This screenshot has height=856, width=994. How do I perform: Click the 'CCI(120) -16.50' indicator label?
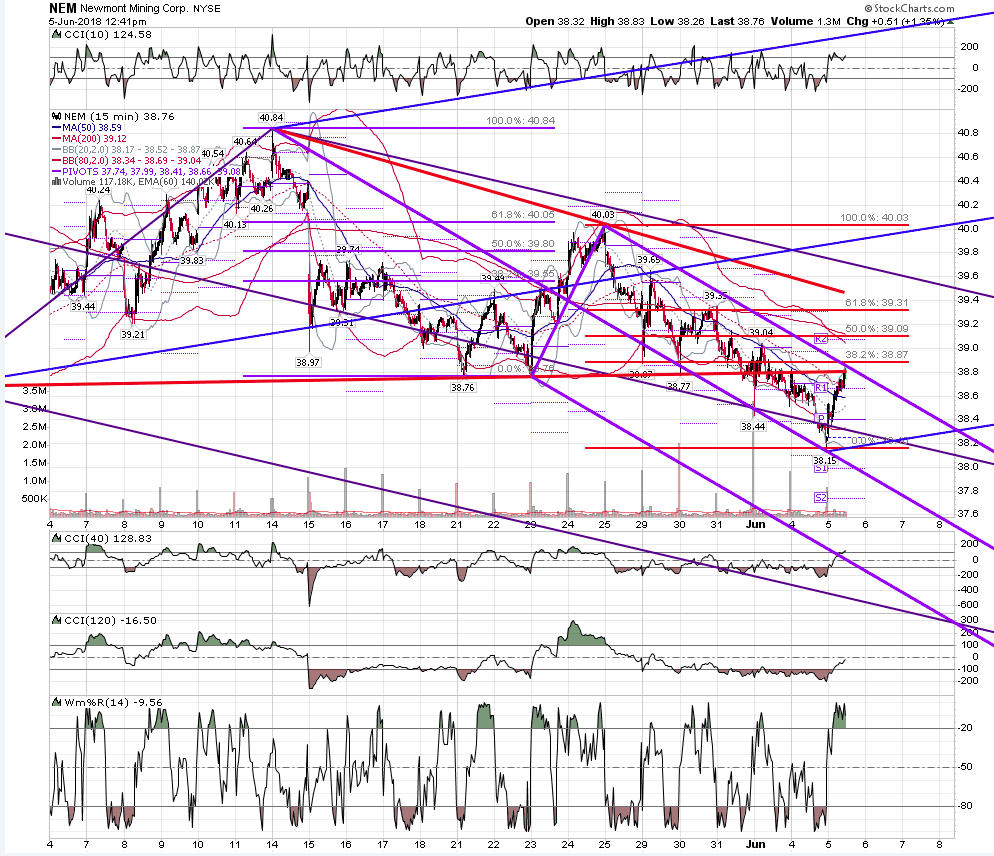point(105,620)
